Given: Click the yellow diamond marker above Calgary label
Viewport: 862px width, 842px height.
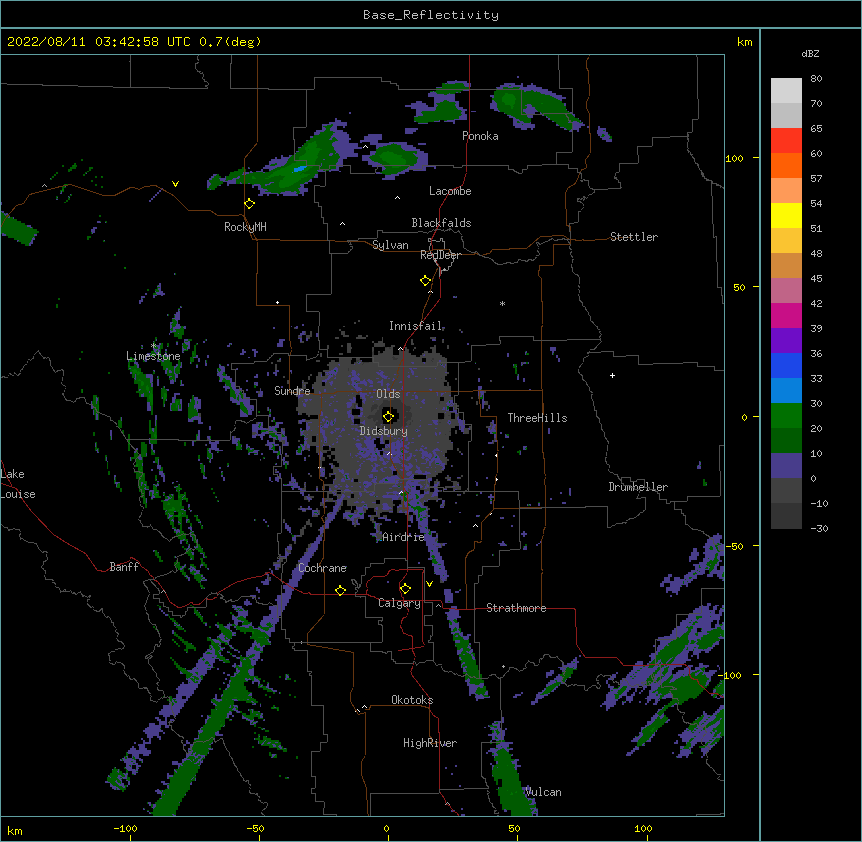Looking at the screenshot, I should pos(405,589).
